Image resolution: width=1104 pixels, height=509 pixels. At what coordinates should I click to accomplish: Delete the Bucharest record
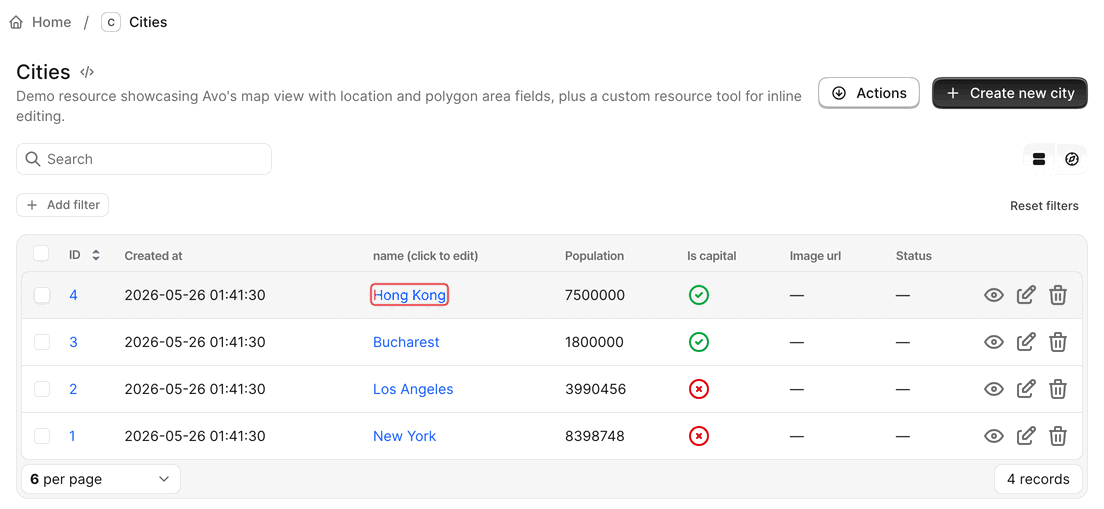point(1058,342)
